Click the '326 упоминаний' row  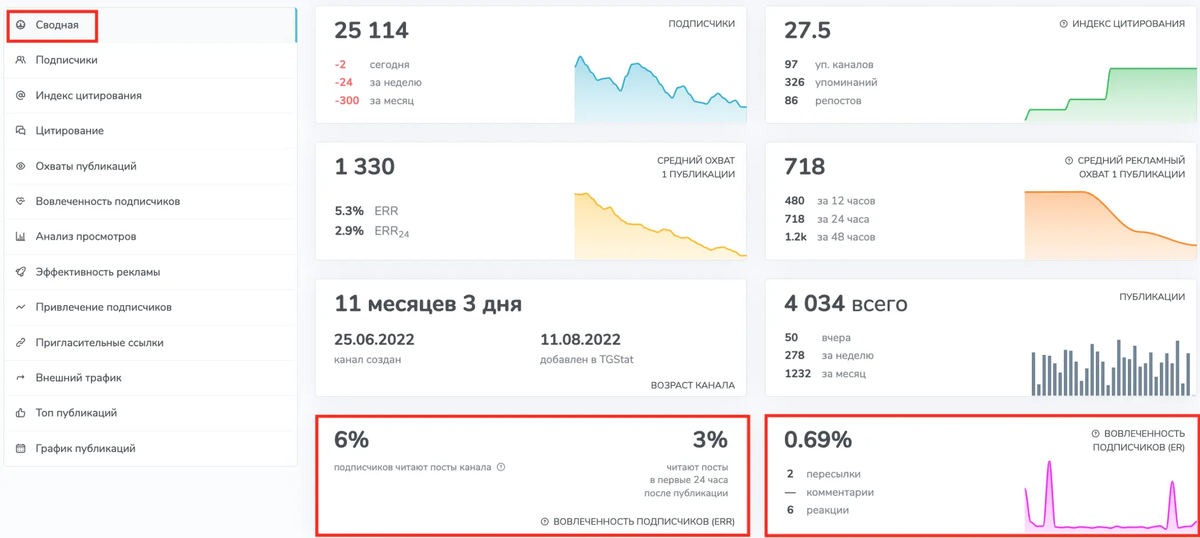831,83
